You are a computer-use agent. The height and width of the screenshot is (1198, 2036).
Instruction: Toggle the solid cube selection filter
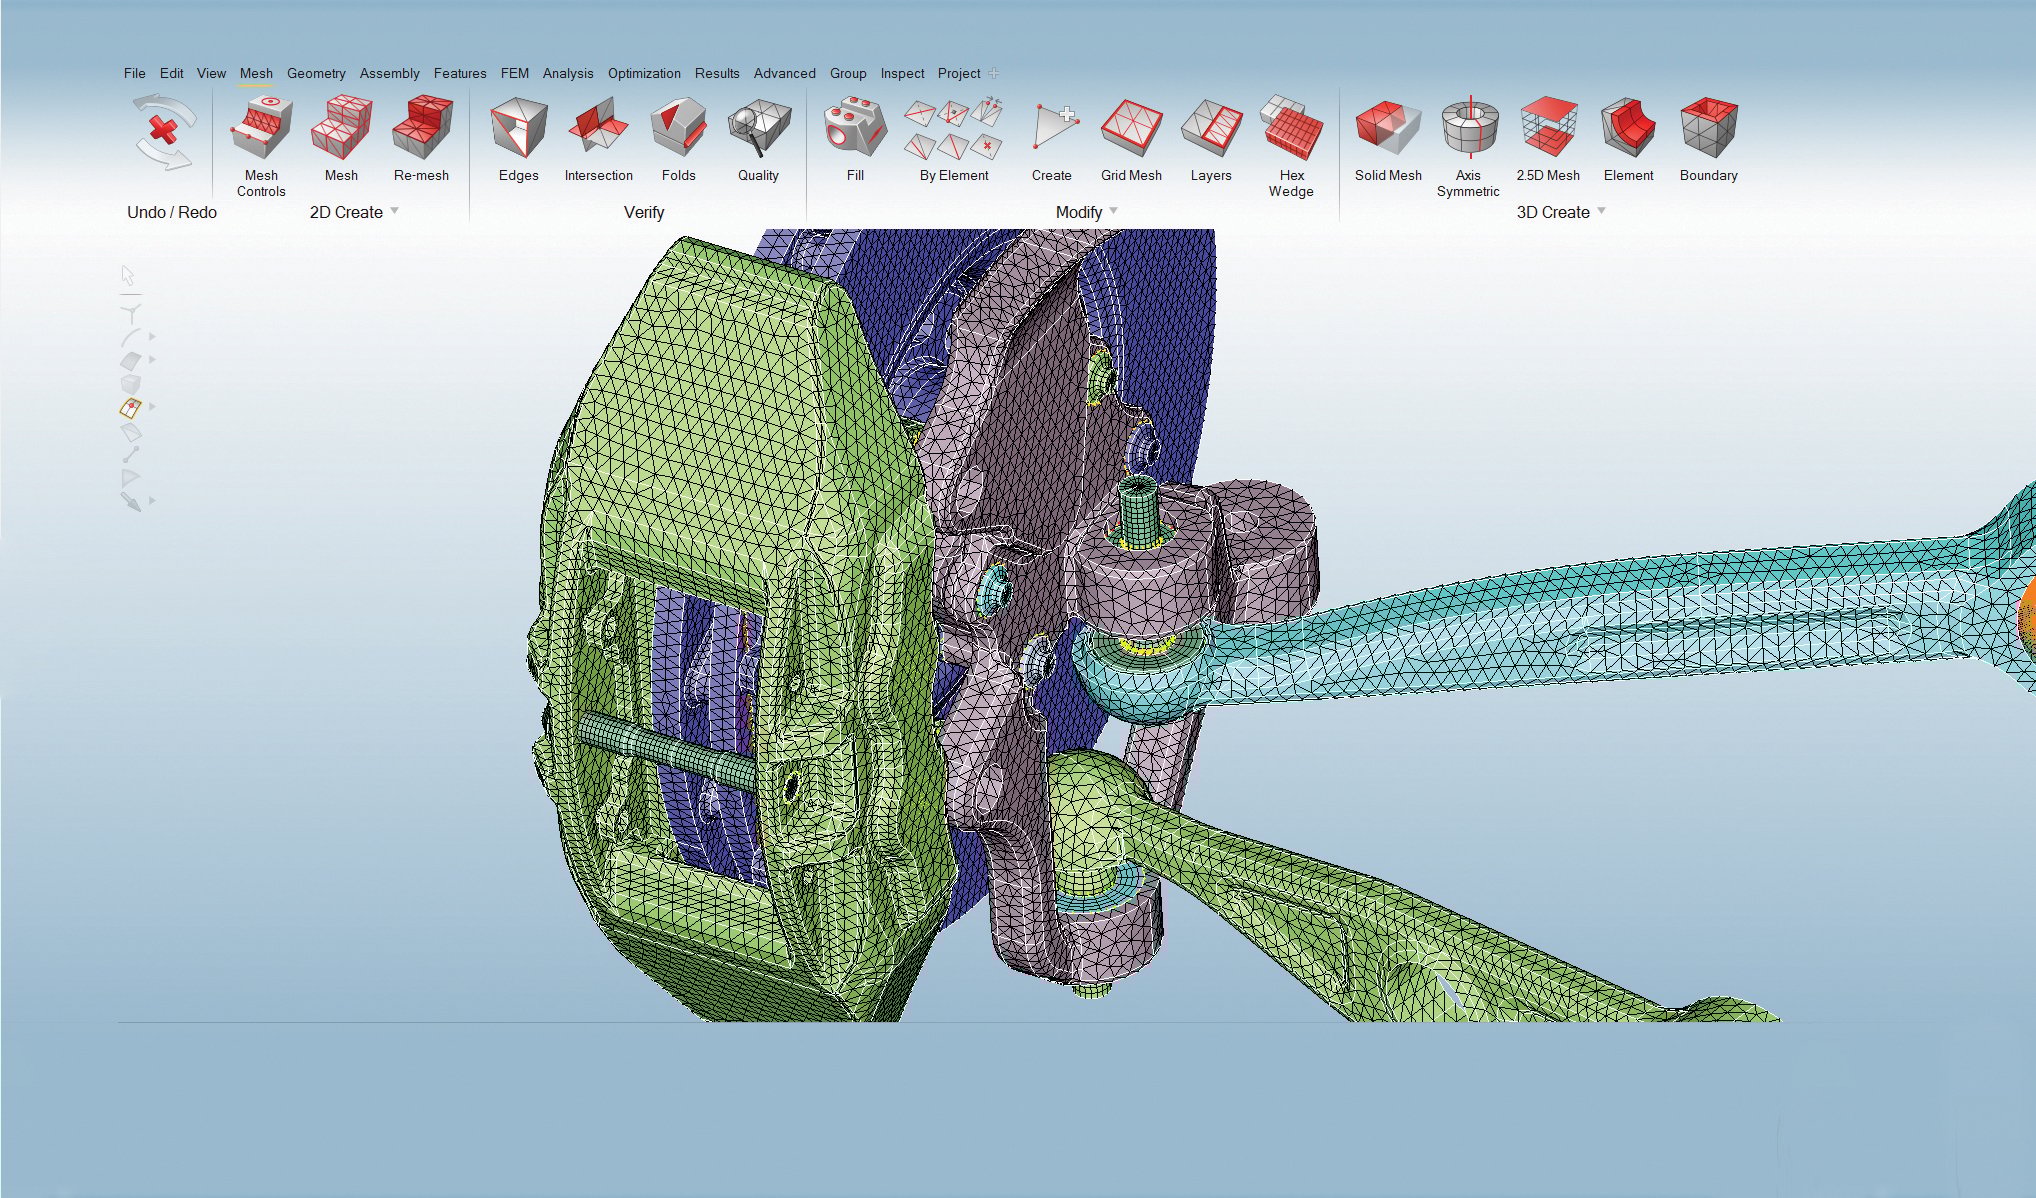pos(130,384)
